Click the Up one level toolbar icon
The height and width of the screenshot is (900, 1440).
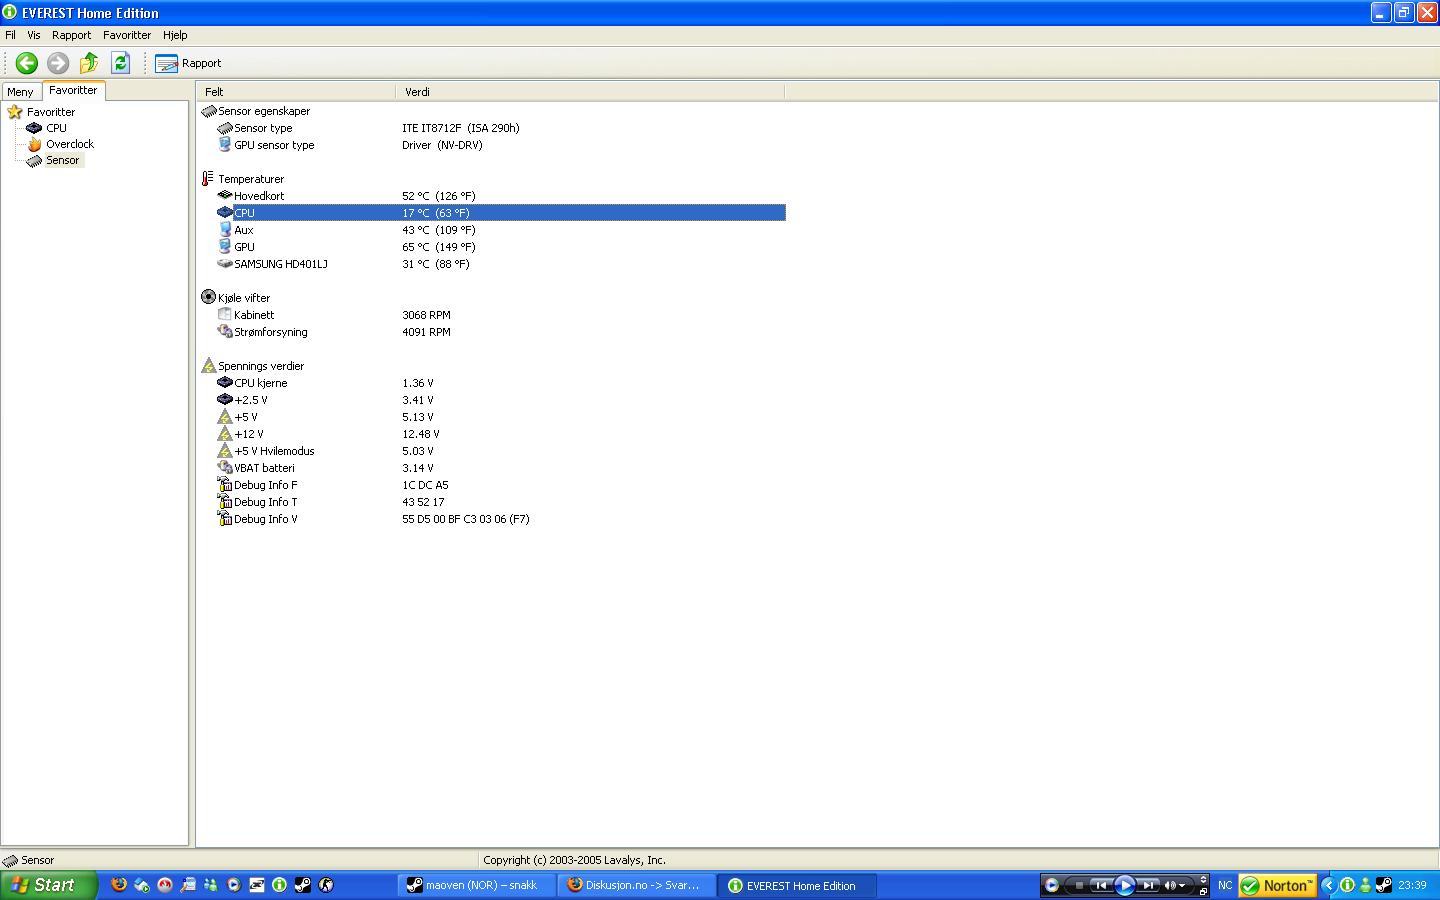[x=89, y=63]
